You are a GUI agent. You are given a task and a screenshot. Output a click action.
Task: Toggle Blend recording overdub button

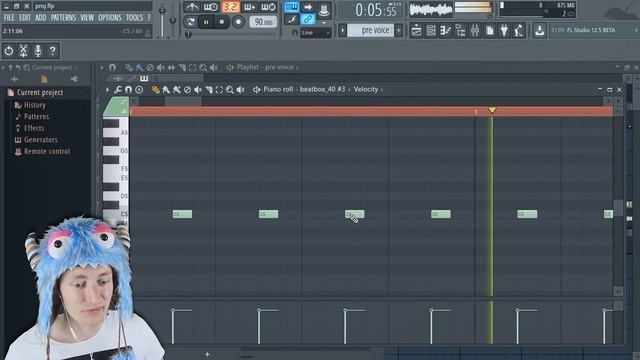pyautogui.click(x=249, y=7)
